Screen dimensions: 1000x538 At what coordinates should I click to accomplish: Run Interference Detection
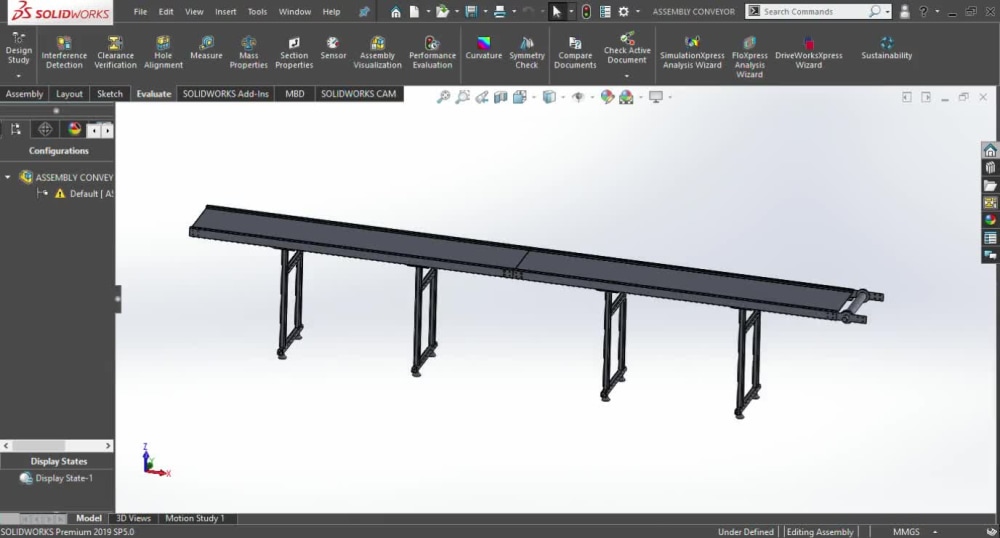64,52
